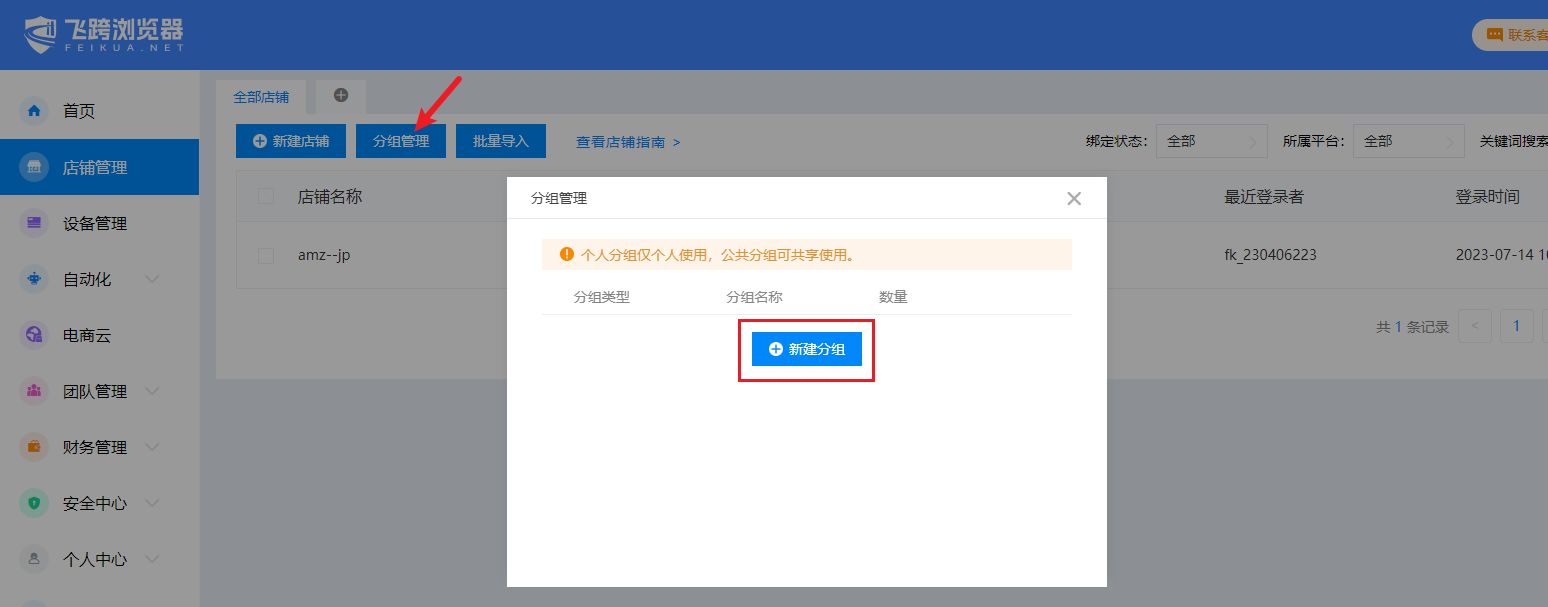Screen dimensions: 1548x607
Task: Click the 自动化 robot icon
Action: (34, 279)
